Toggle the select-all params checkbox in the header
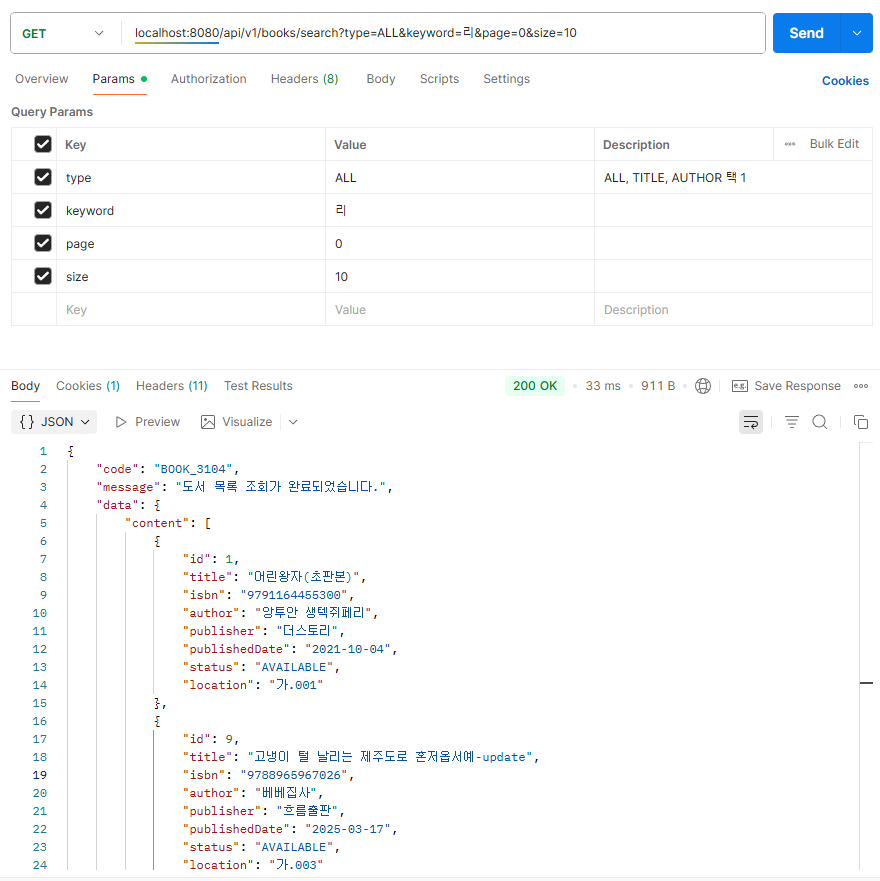The height and width of the screenshot is (881, 880). [x=43, y=144]
